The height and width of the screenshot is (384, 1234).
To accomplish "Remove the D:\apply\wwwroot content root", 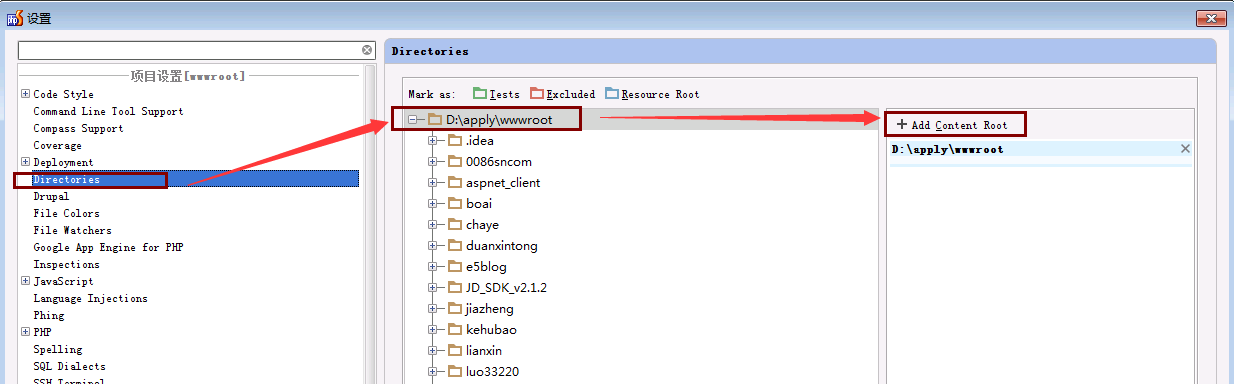I will click(1185, 149).
